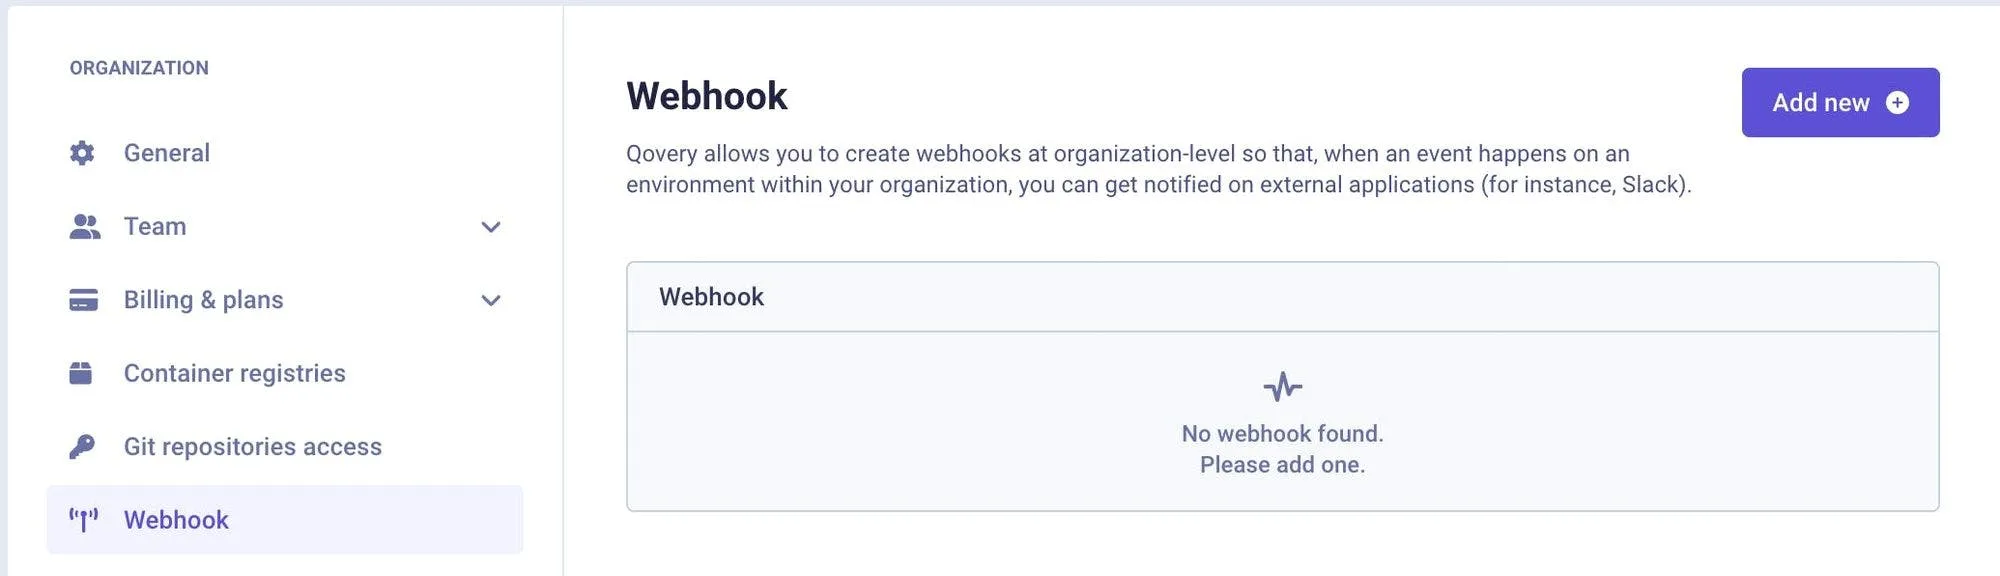The width and height of the screenshot is (2000, 576).
Task: Click the plus icon inside Add new button
Action: [x=1898, y=102]
